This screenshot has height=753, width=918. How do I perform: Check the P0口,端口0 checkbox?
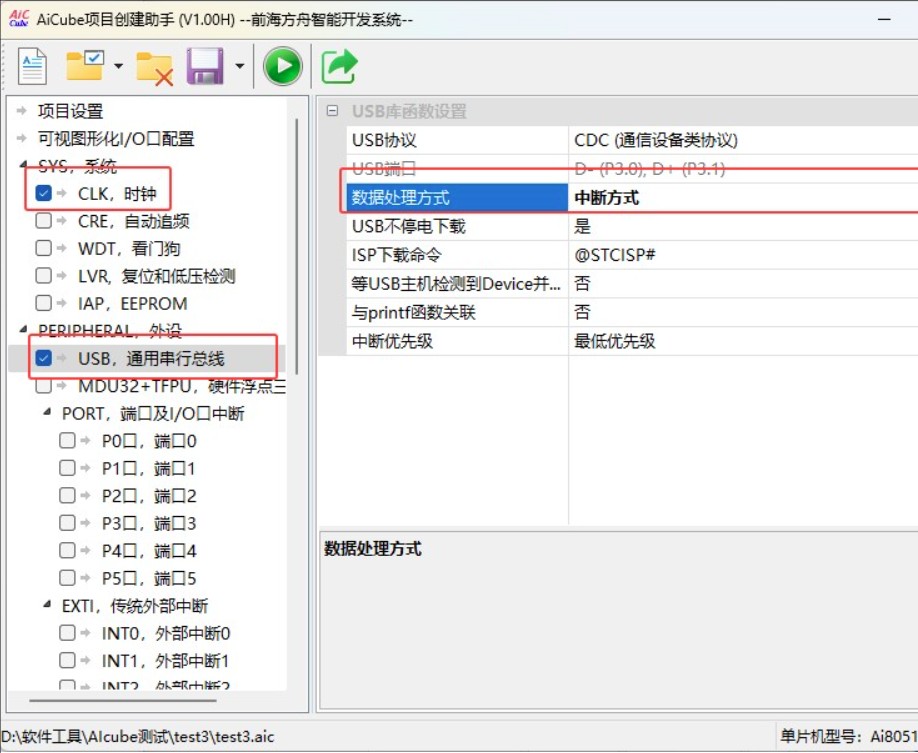[x=67, y=440]
